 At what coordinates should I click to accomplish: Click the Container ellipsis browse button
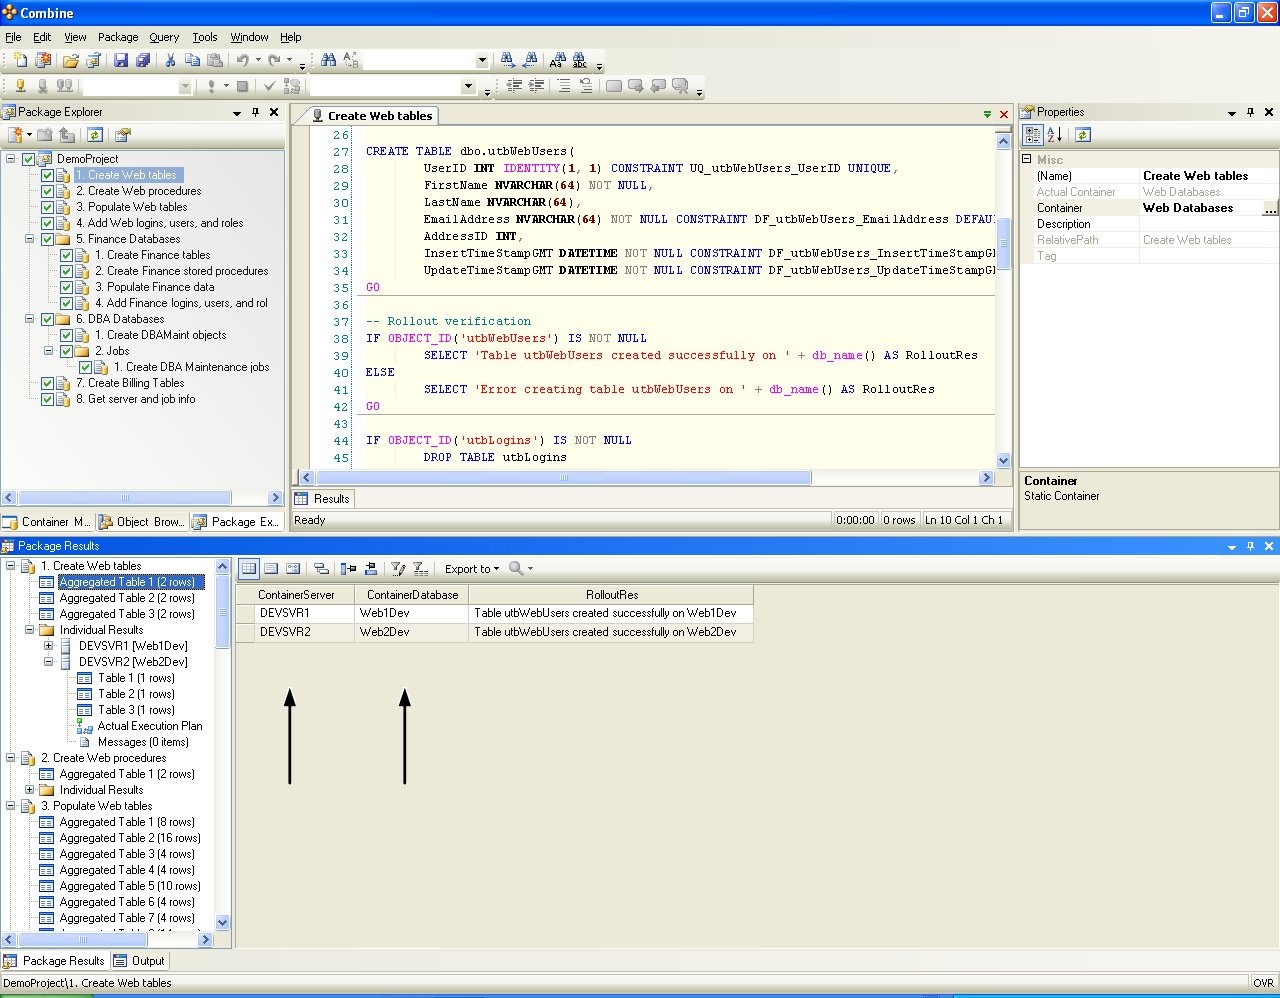click(1270, 208)
